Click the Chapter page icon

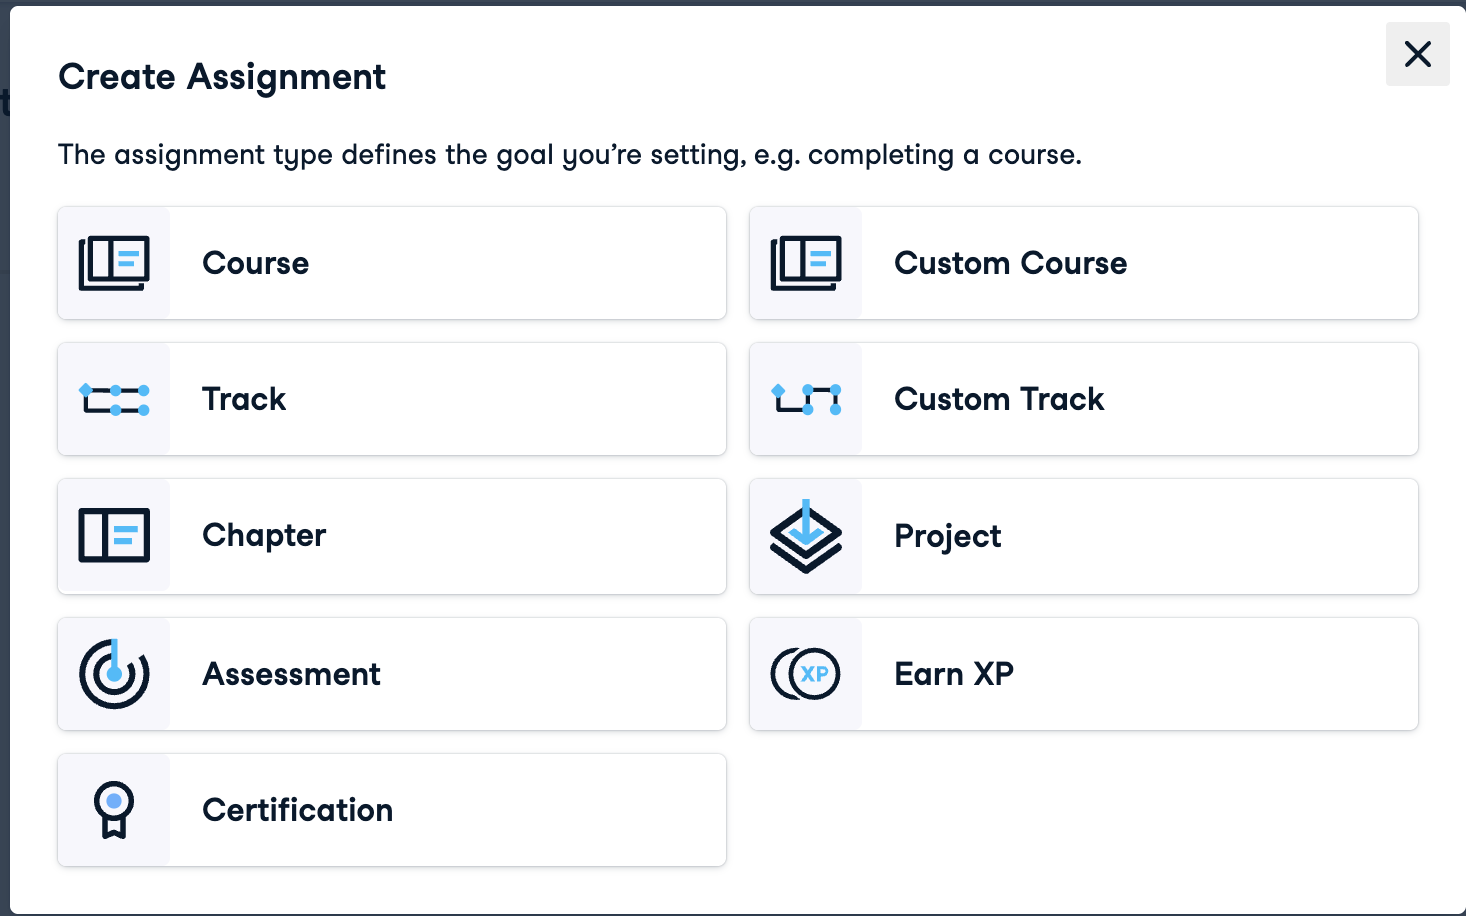point(114,535)
